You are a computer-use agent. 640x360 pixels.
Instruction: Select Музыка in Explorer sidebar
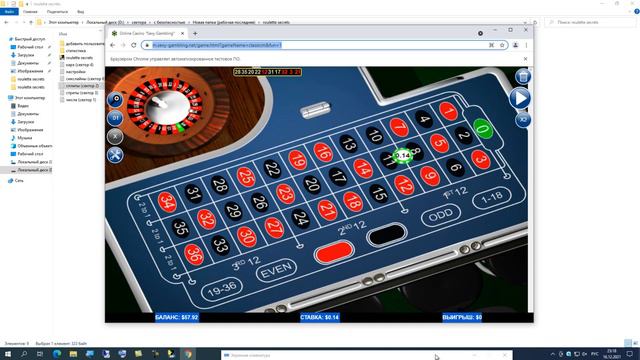coord(24,138)
